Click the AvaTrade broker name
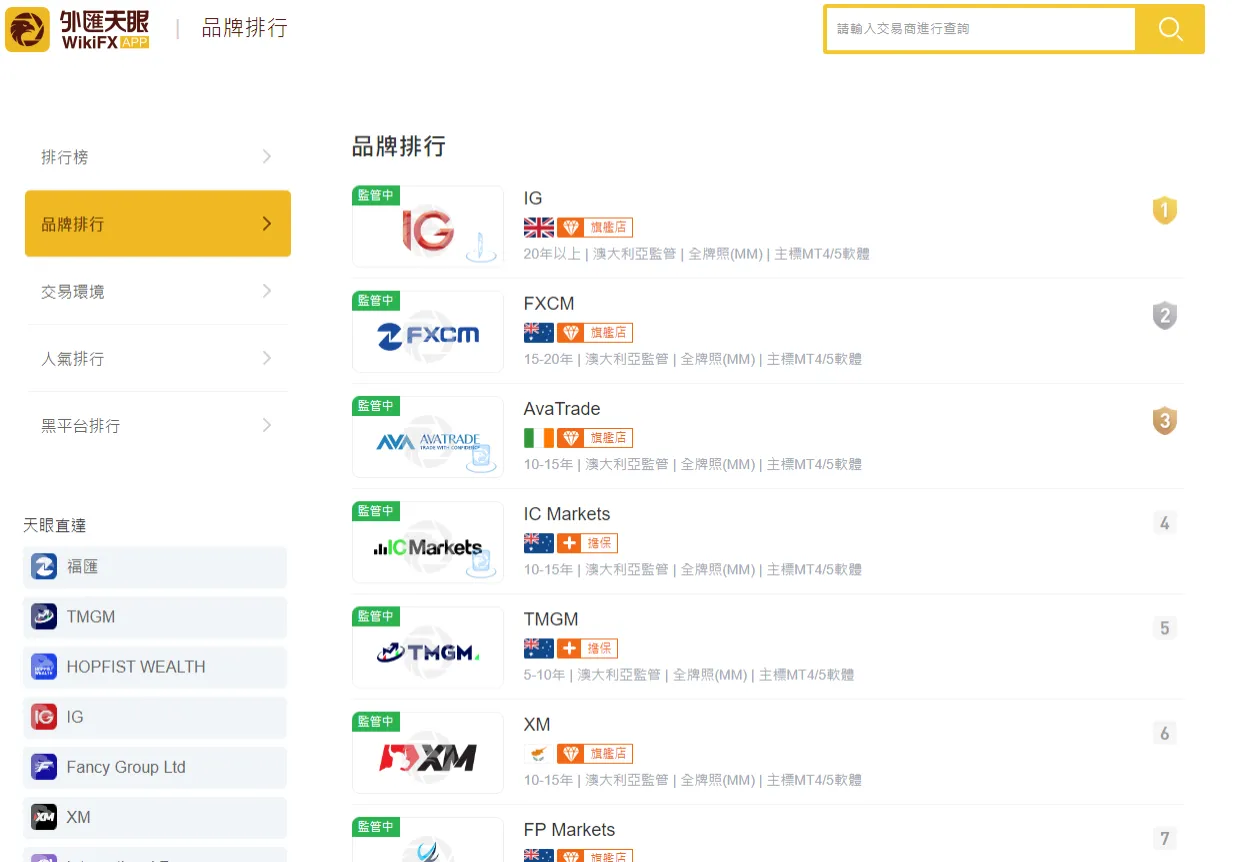Image resolution: width=1252 pixels, height=862 pixels. point(562,409)
